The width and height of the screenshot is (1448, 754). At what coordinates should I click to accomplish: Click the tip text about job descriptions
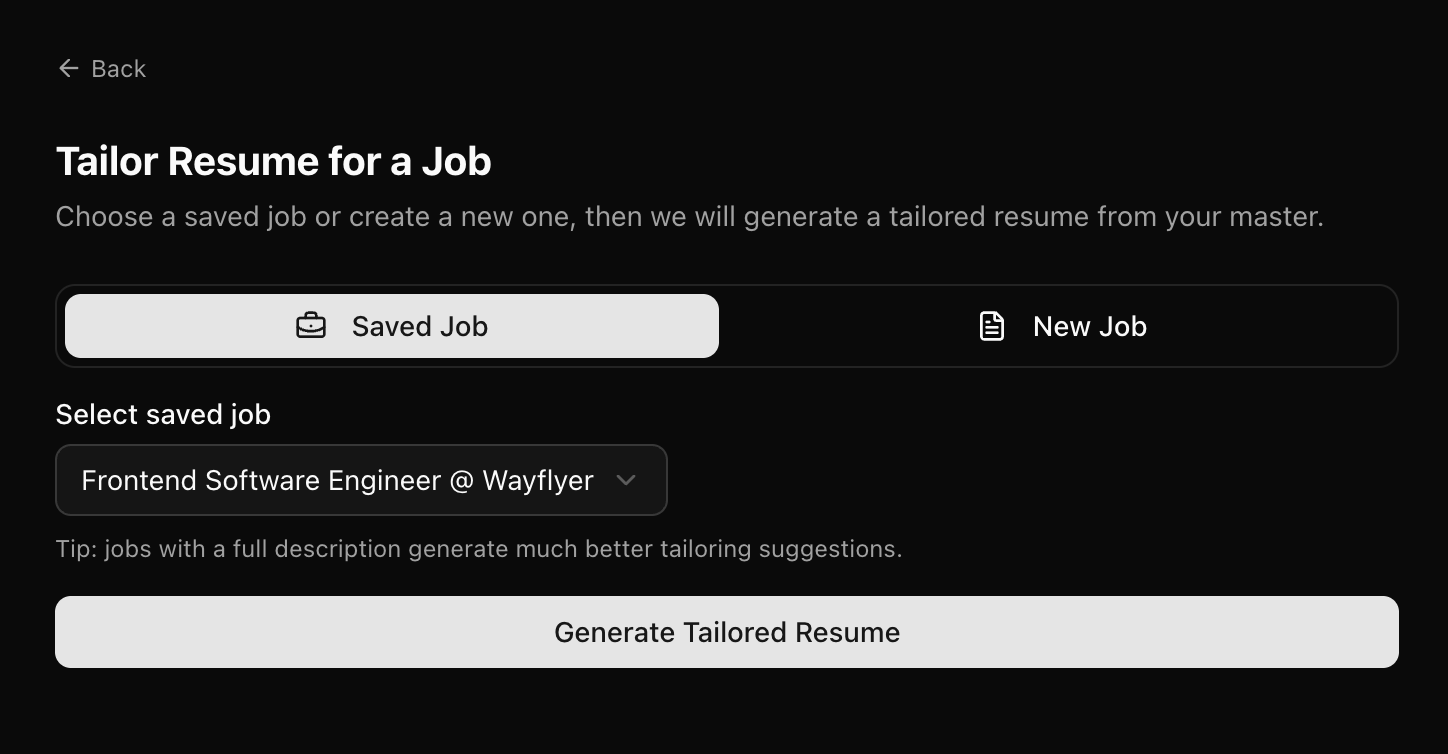pos(479,548)
